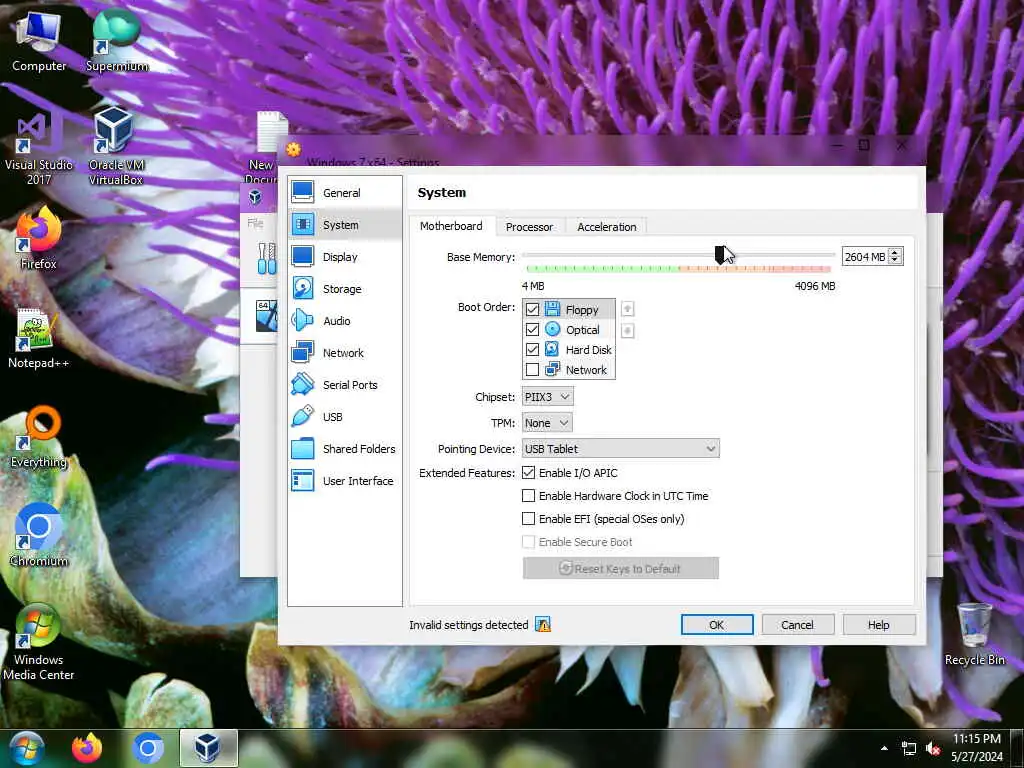Open Notepad++ desktop shortcut
The width and height of the screenshot is (1024, 768).
click(x=39, y=340)
